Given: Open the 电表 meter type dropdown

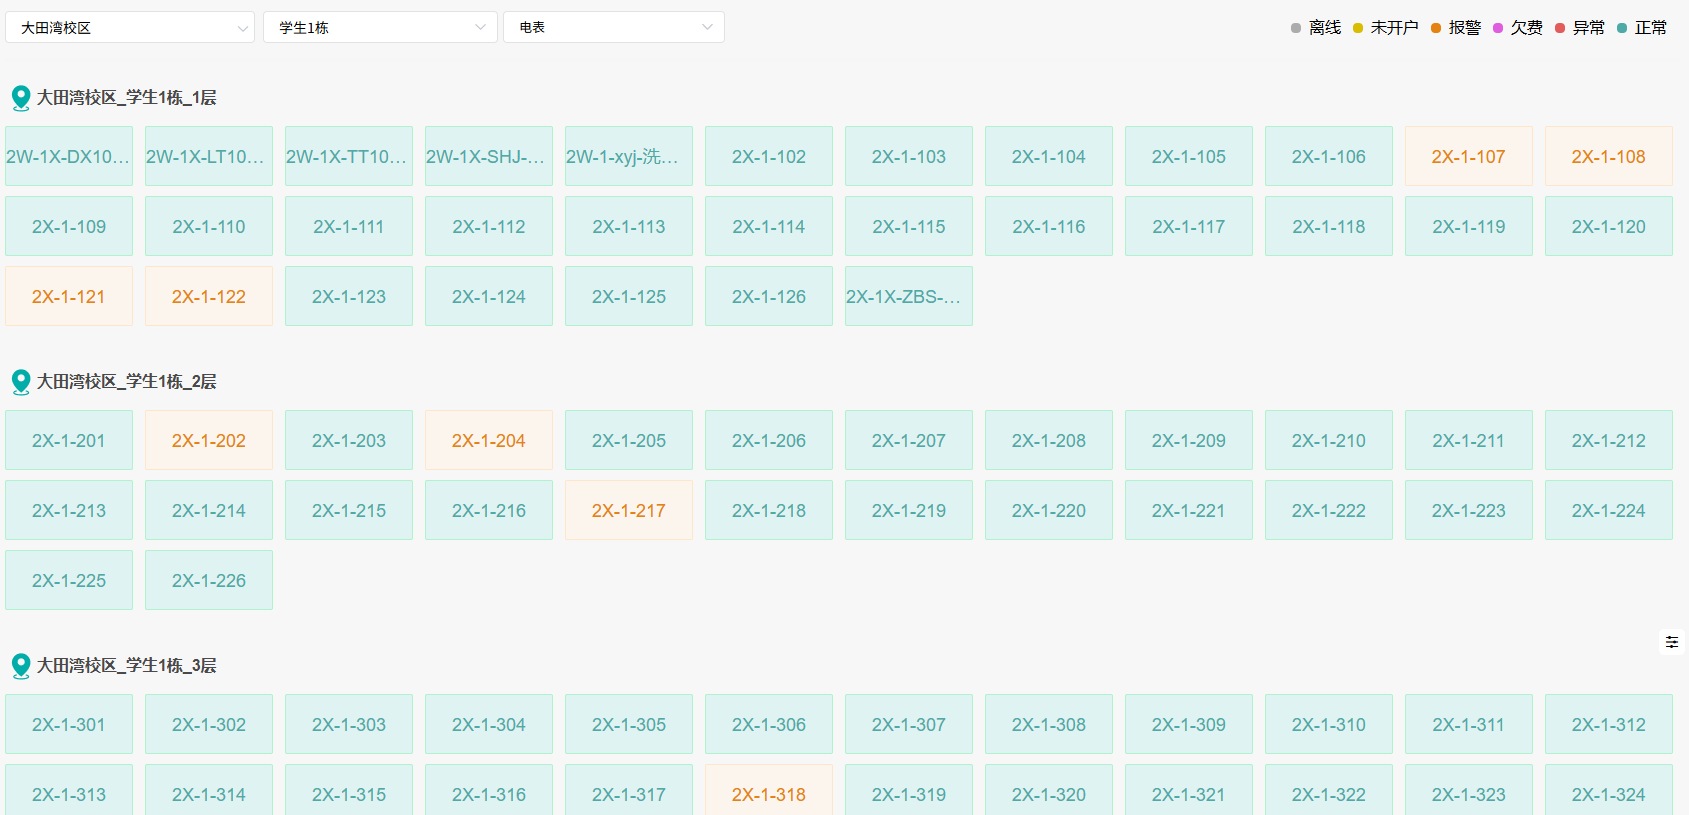Looking at the screenshot, I should click(614, 28).
